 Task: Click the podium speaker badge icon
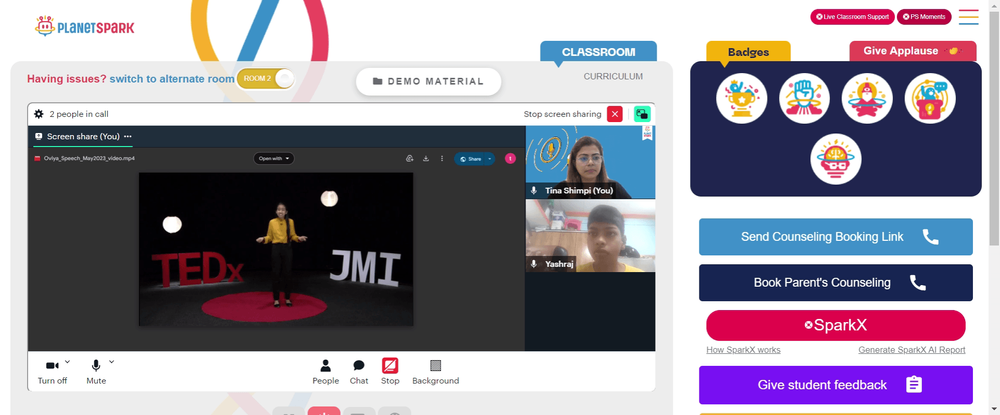[x=930, y=98]
